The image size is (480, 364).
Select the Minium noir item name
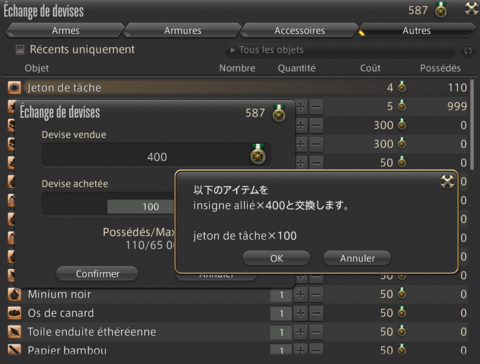tap(59, 294)
